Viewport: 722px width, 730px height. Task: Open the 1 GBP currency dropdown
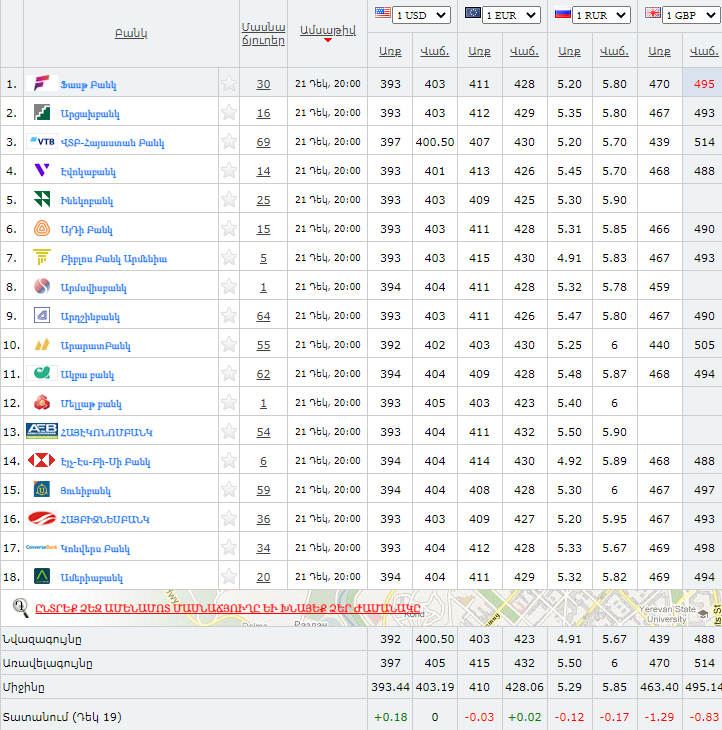tap(691, 15)
